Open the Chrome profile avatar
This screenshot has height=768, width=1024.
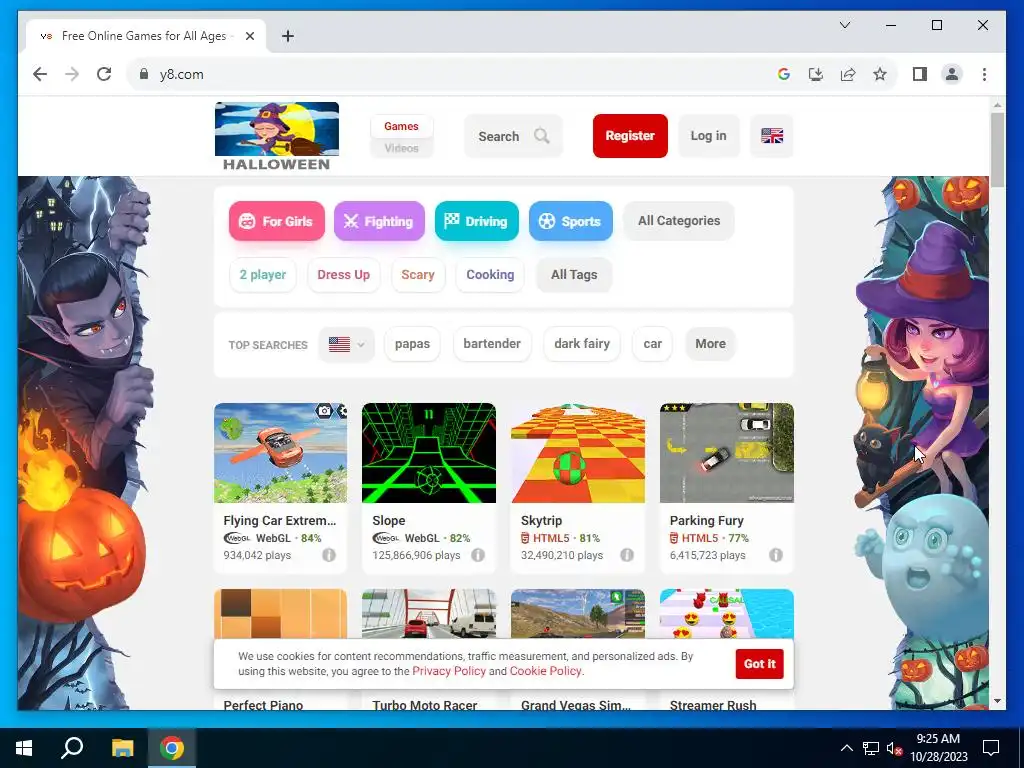click(x=952, y=74)
